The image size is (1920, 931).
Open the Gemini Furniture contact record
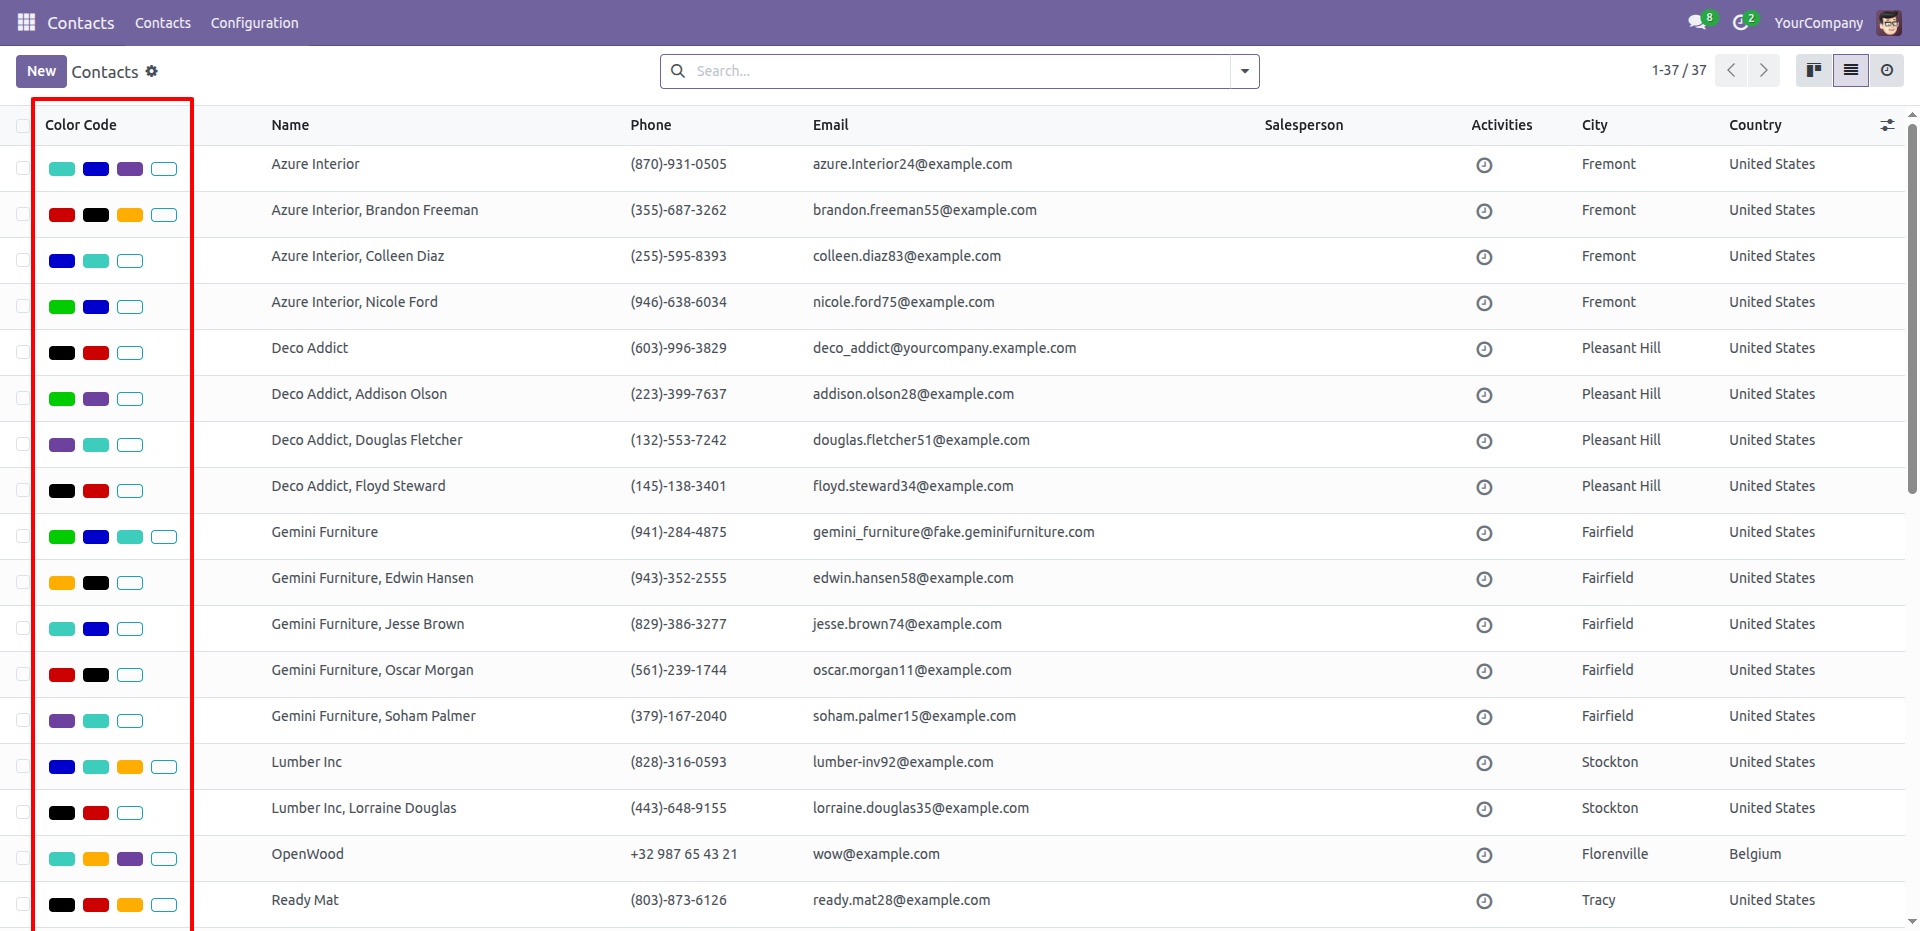(x=325, y=532)
